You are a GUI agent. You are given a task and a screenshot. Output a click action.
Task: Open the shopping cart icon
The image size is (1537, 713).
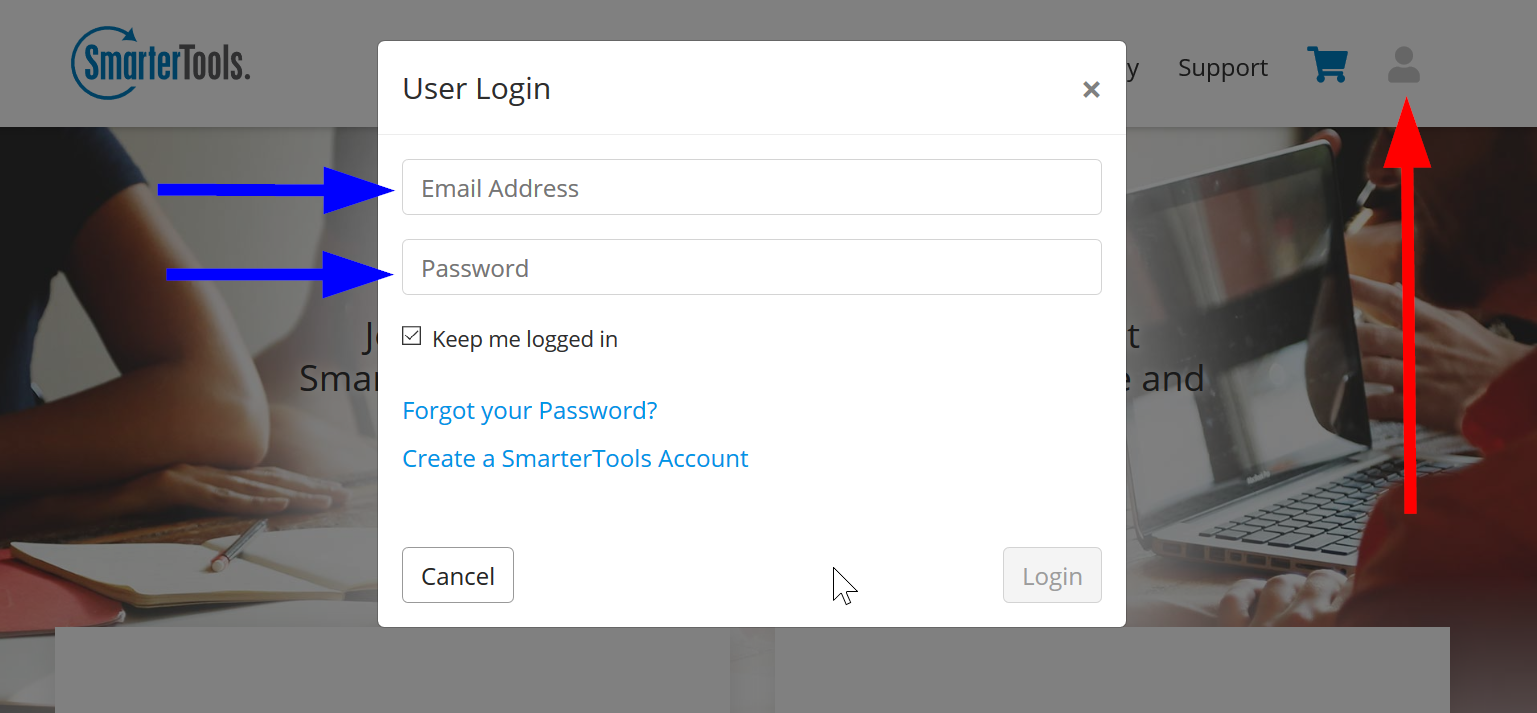tap(1327, 65)
